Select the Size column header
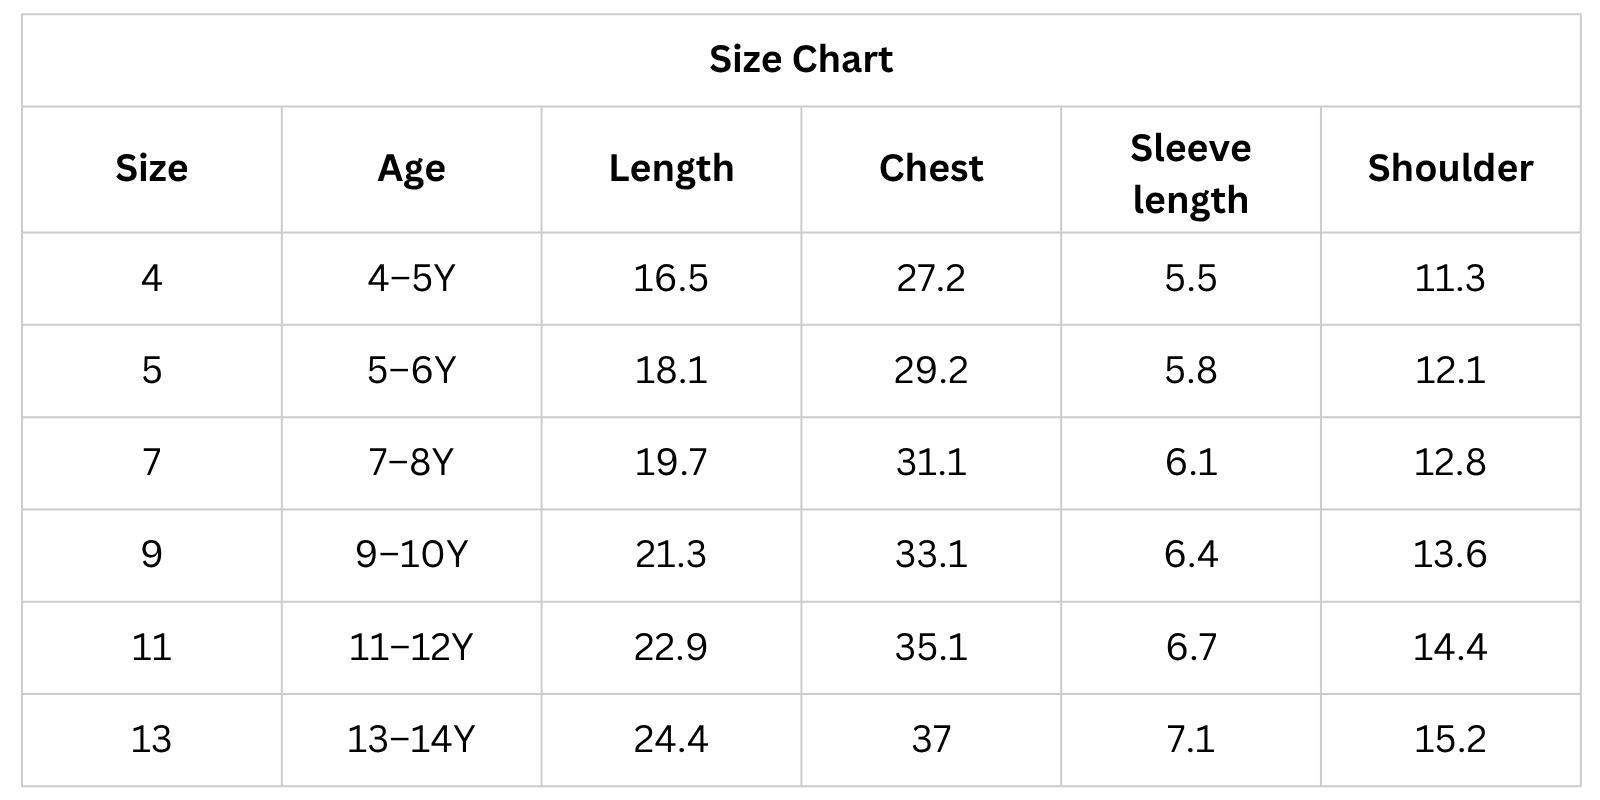1600x800 pixels. tap(152, 168)
